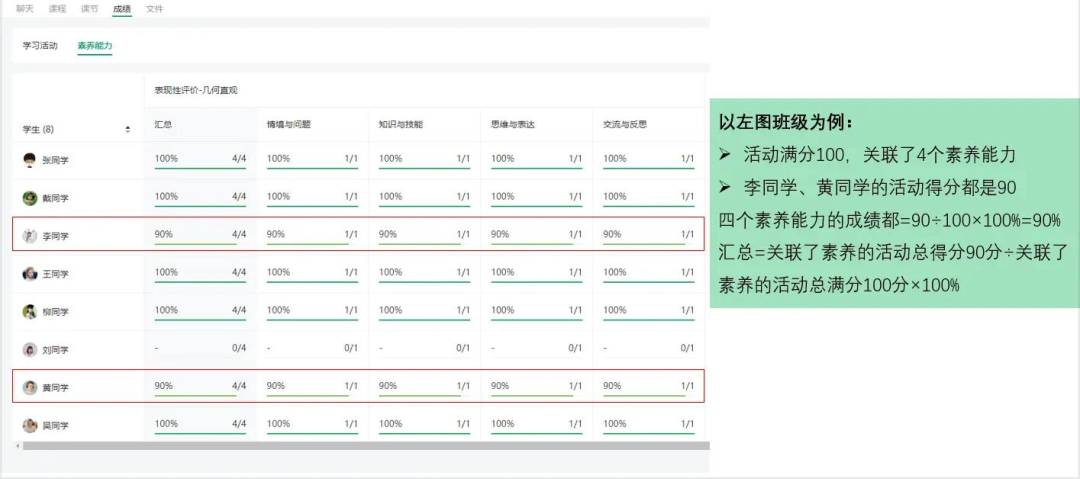
Task: Click 黄同学's avatar
Action: pos(30,387)
